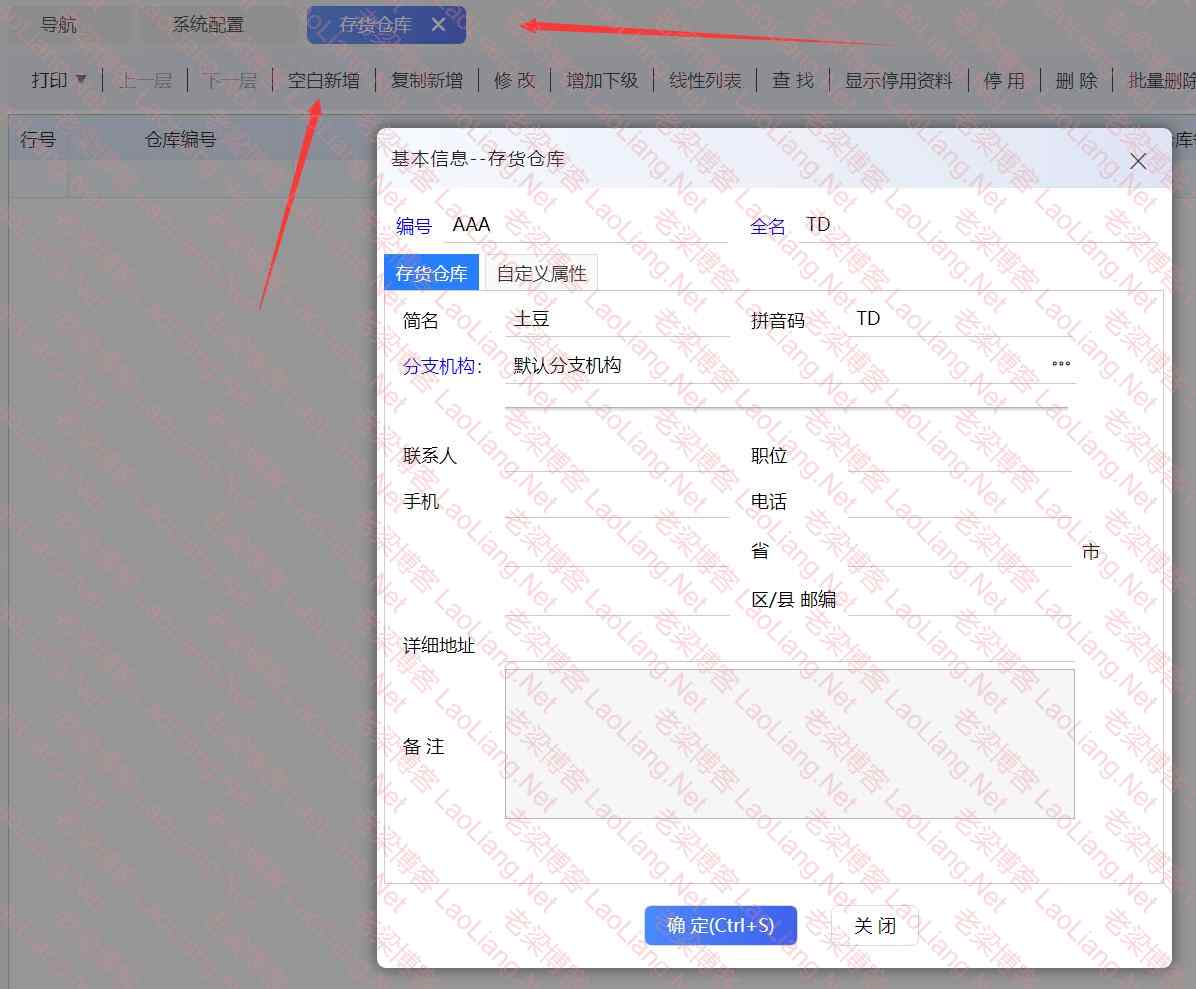Open the 分支机构 picker via the ellipsis icon

(1061, 365)
